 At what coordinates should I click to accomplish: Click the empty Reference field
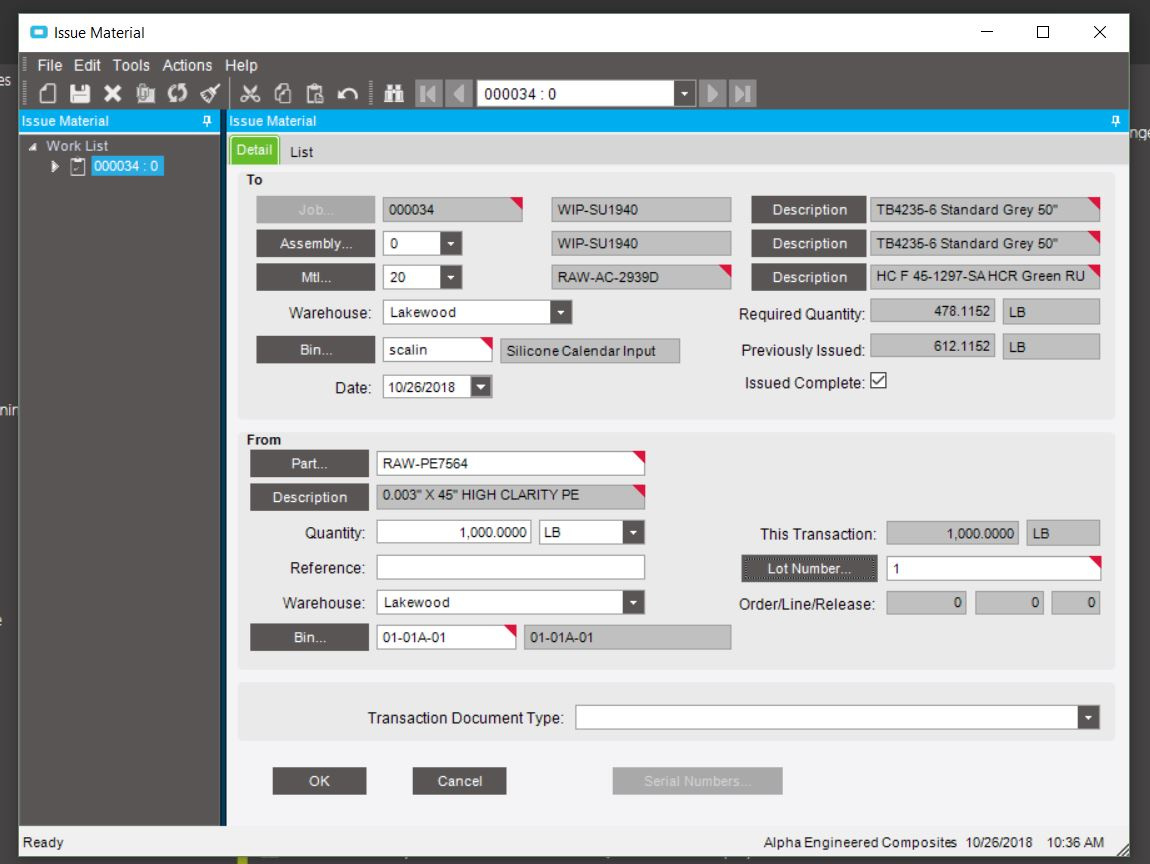pos(510,567)
